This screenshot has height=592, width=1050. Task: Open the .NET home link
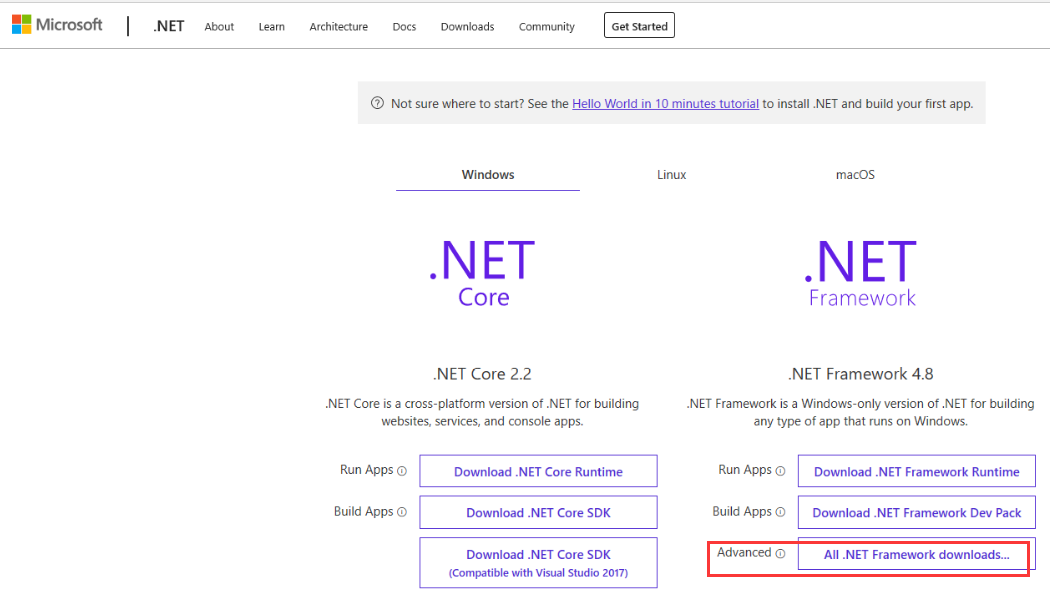168,26
